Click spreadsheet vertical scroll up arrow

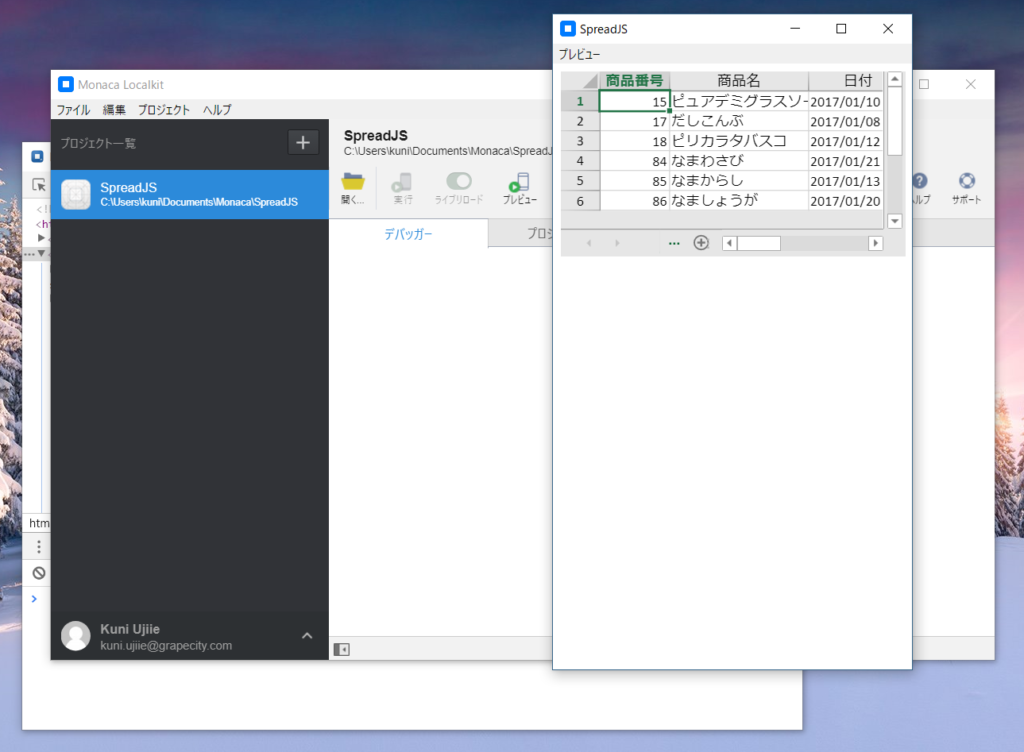coord(895,79)
